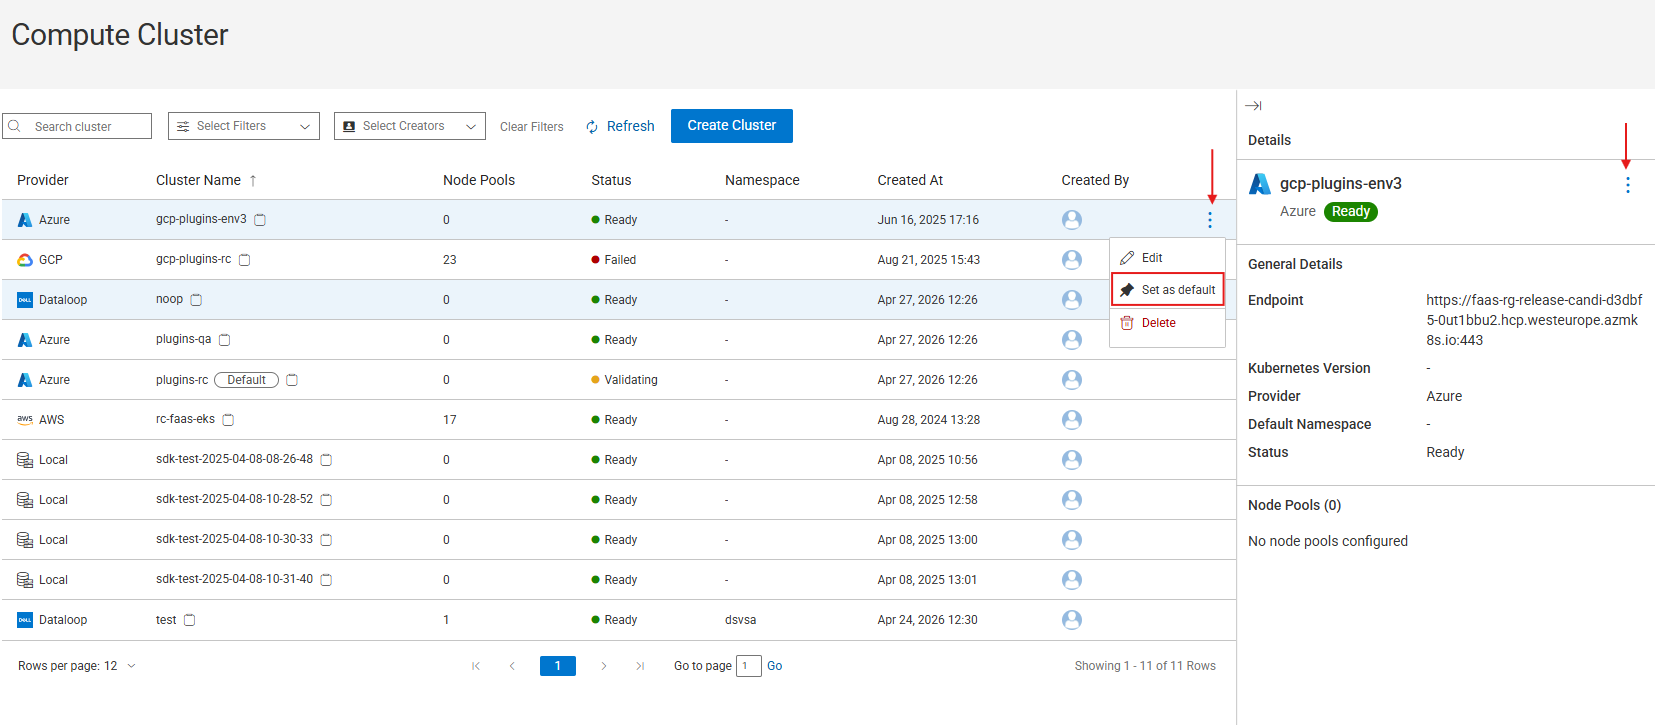Click the Validating status of plugins-rc
The height and width of the screenshot is (725, 1655).
tap(624, 380)
